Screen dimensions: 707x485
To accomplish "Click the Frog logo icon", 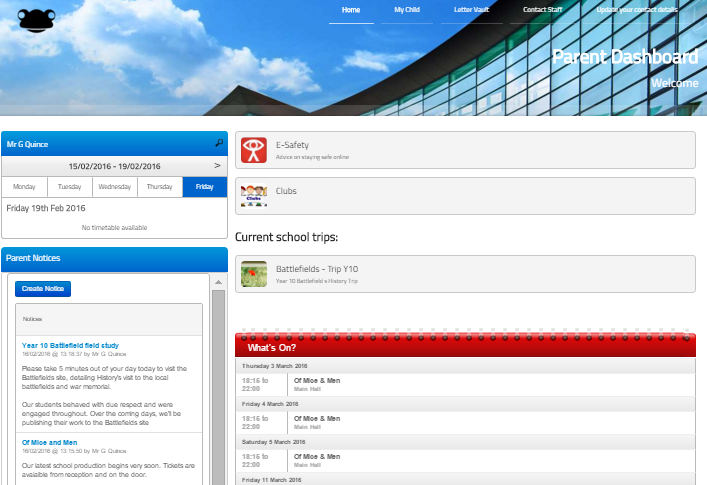I will coord(36,20).
